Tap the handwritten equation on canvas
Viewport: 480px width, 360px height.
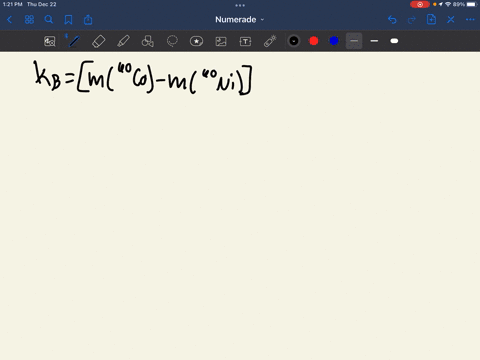point(143,77)
